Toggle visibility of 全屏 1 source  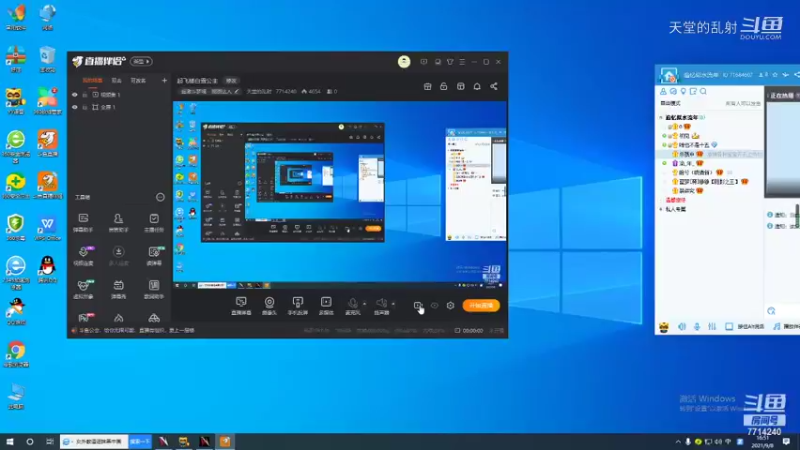coord(74,107)
